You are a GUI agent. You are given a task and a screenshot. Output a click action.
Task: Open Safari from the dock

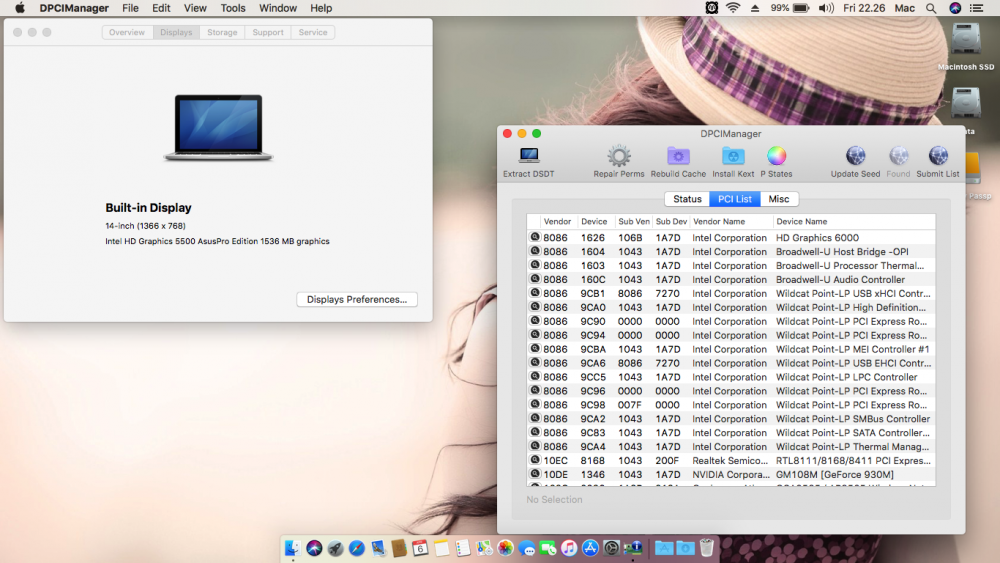pos(357,548)
